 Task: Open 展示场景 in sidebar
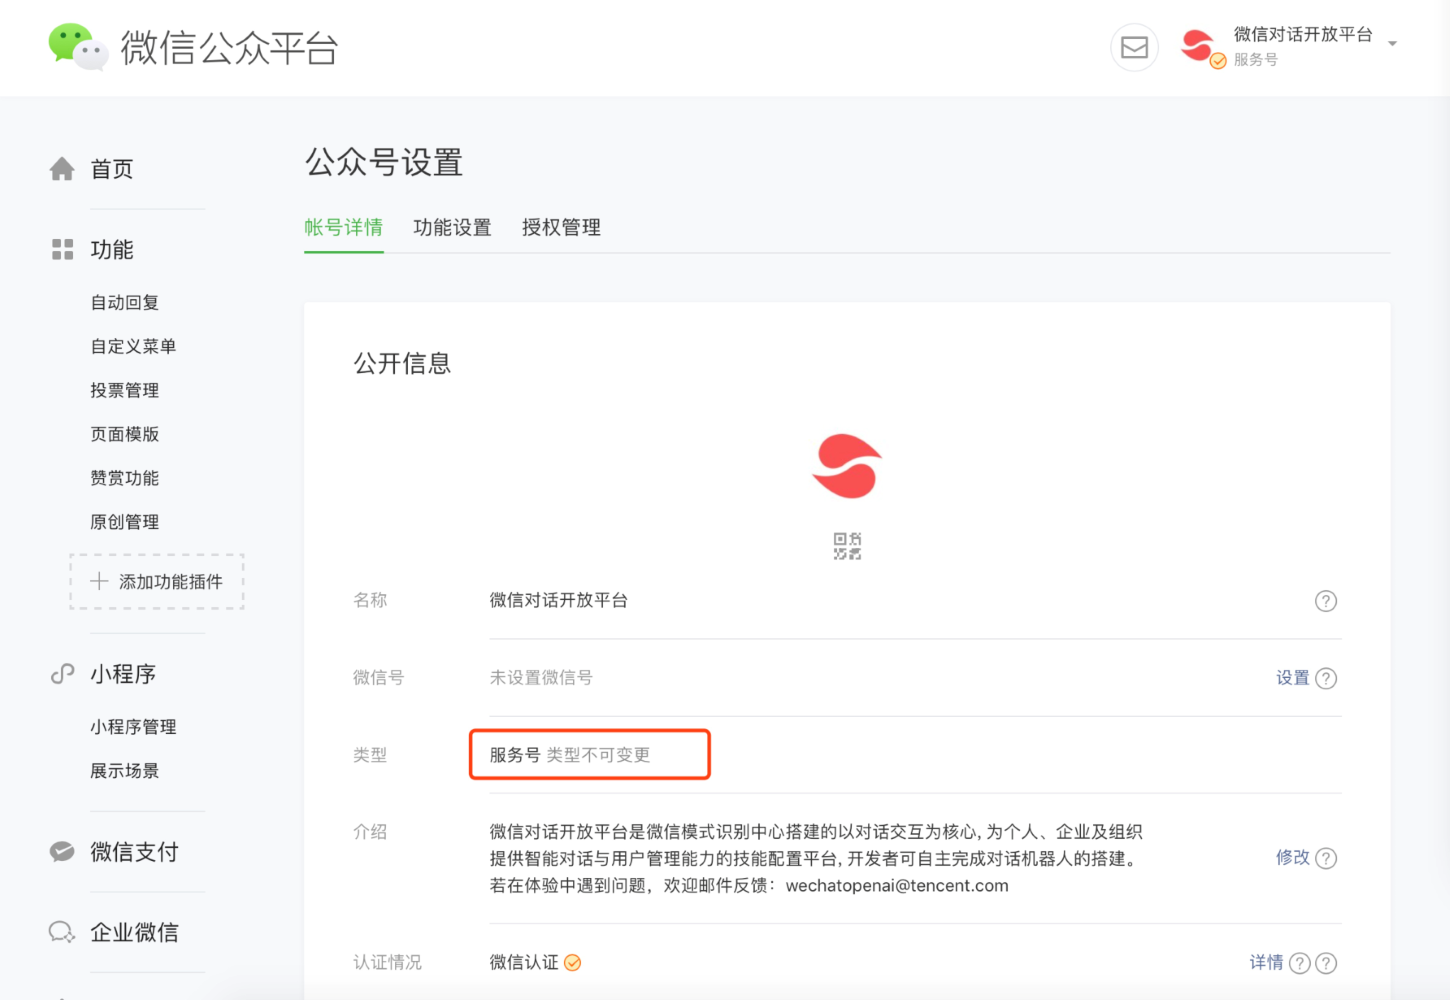click(x=124, y=771)
